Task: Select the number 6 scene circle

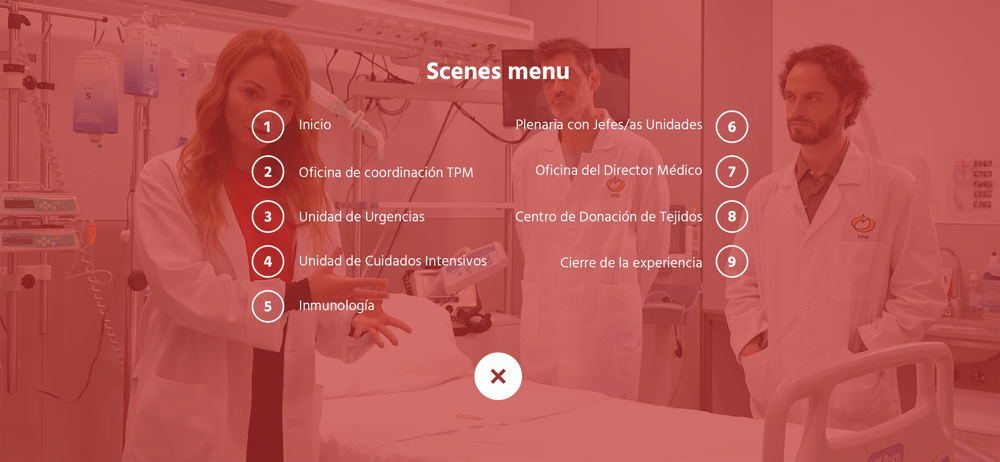Action: (732, 126)
